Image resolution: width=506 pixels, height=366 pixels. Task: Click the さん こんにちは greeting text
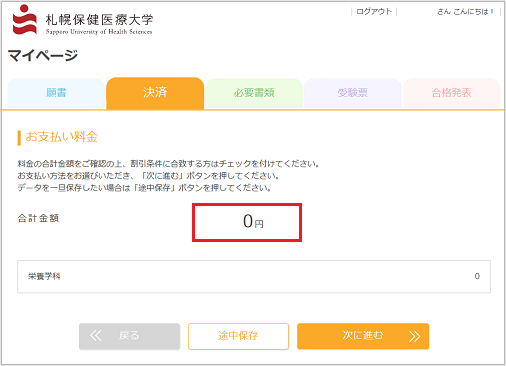[465, 12]
